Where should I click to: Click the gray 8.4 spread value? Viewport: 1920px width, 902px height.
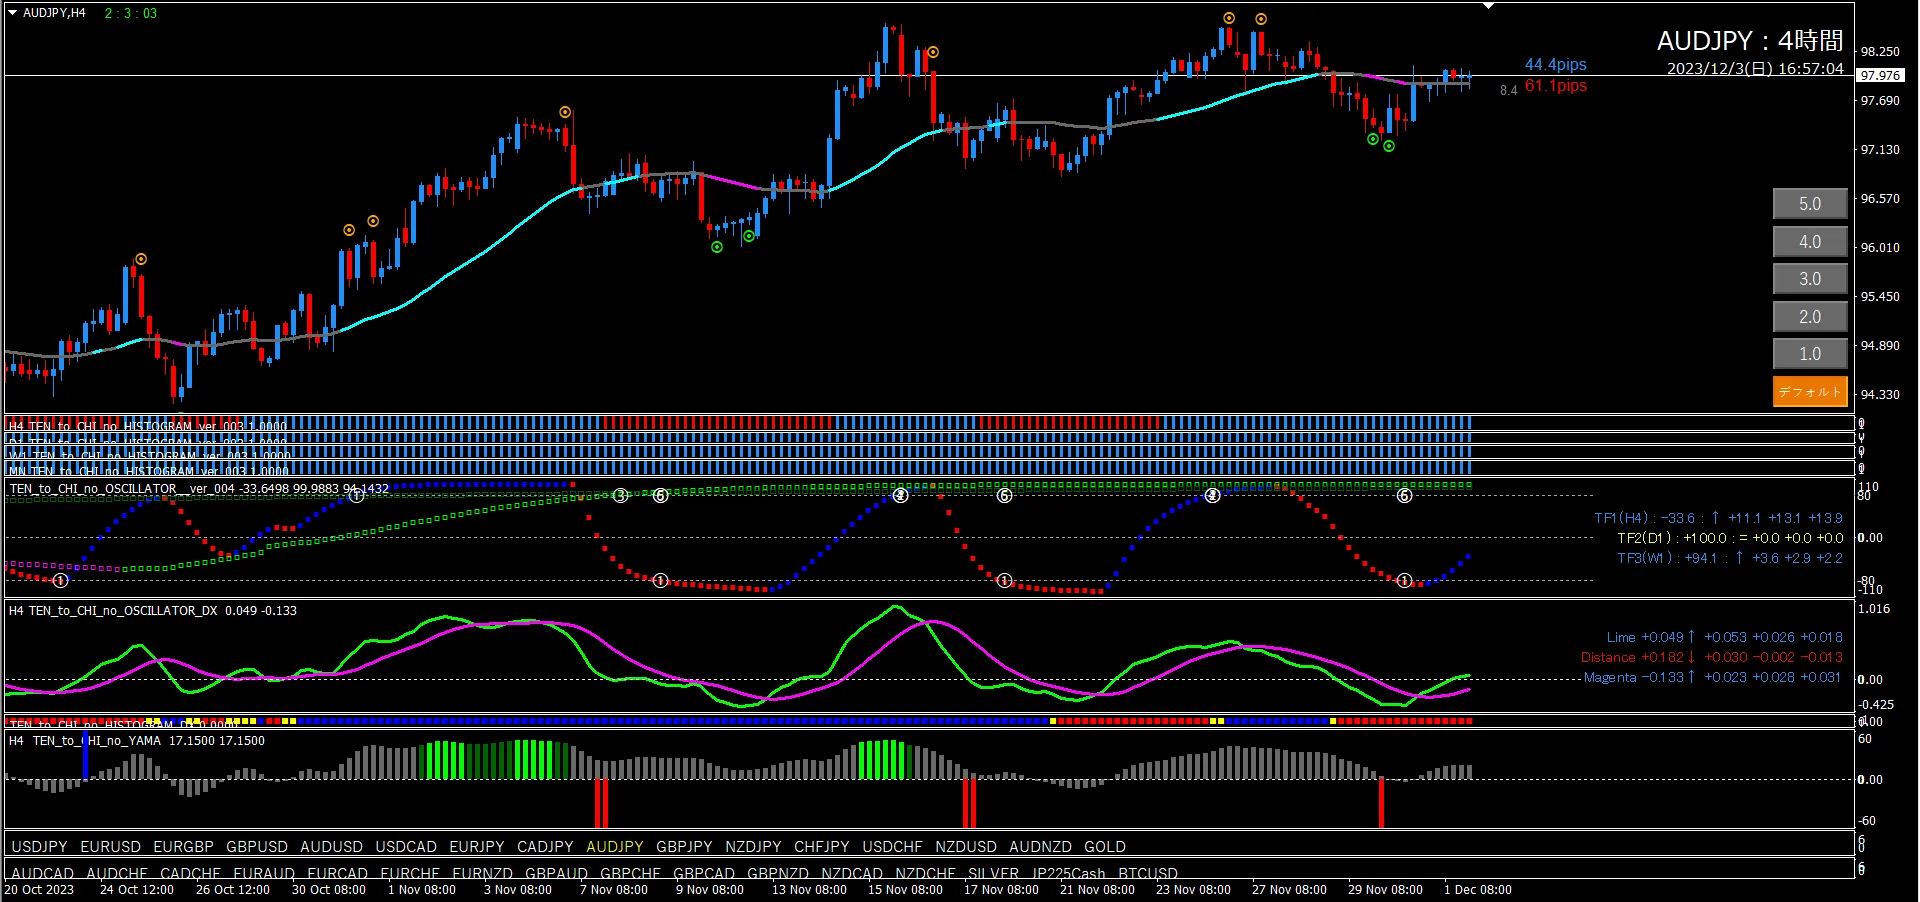point(1508,90)
